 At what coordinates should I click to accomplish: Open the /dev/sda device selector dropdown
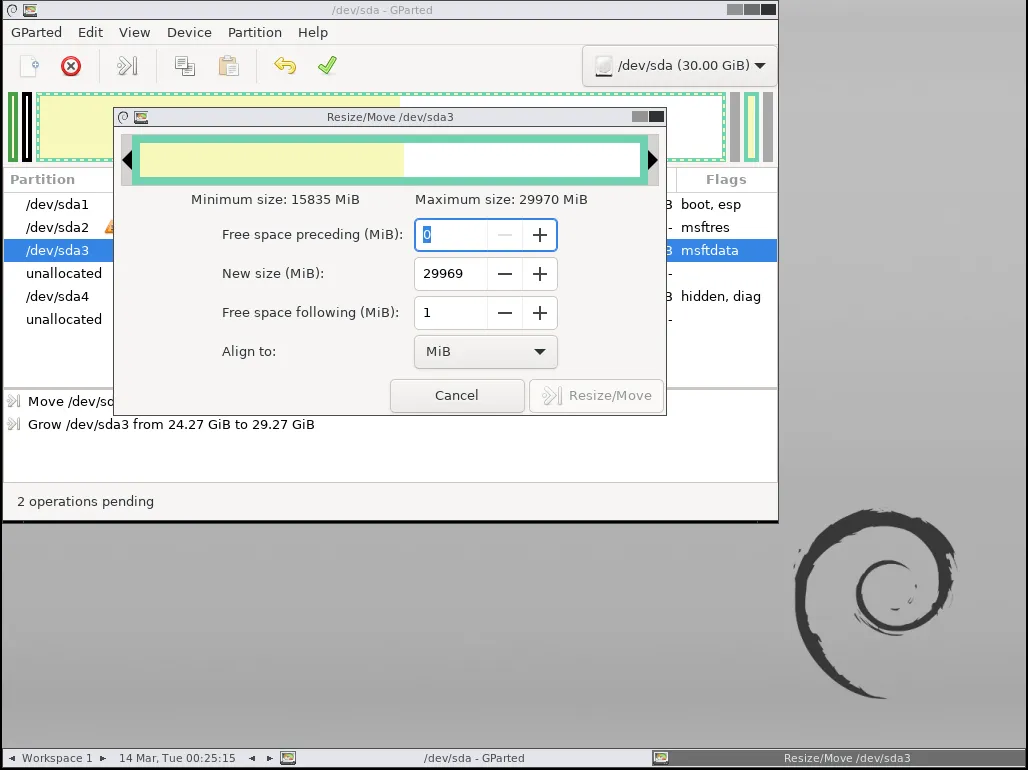click(678, 66)
